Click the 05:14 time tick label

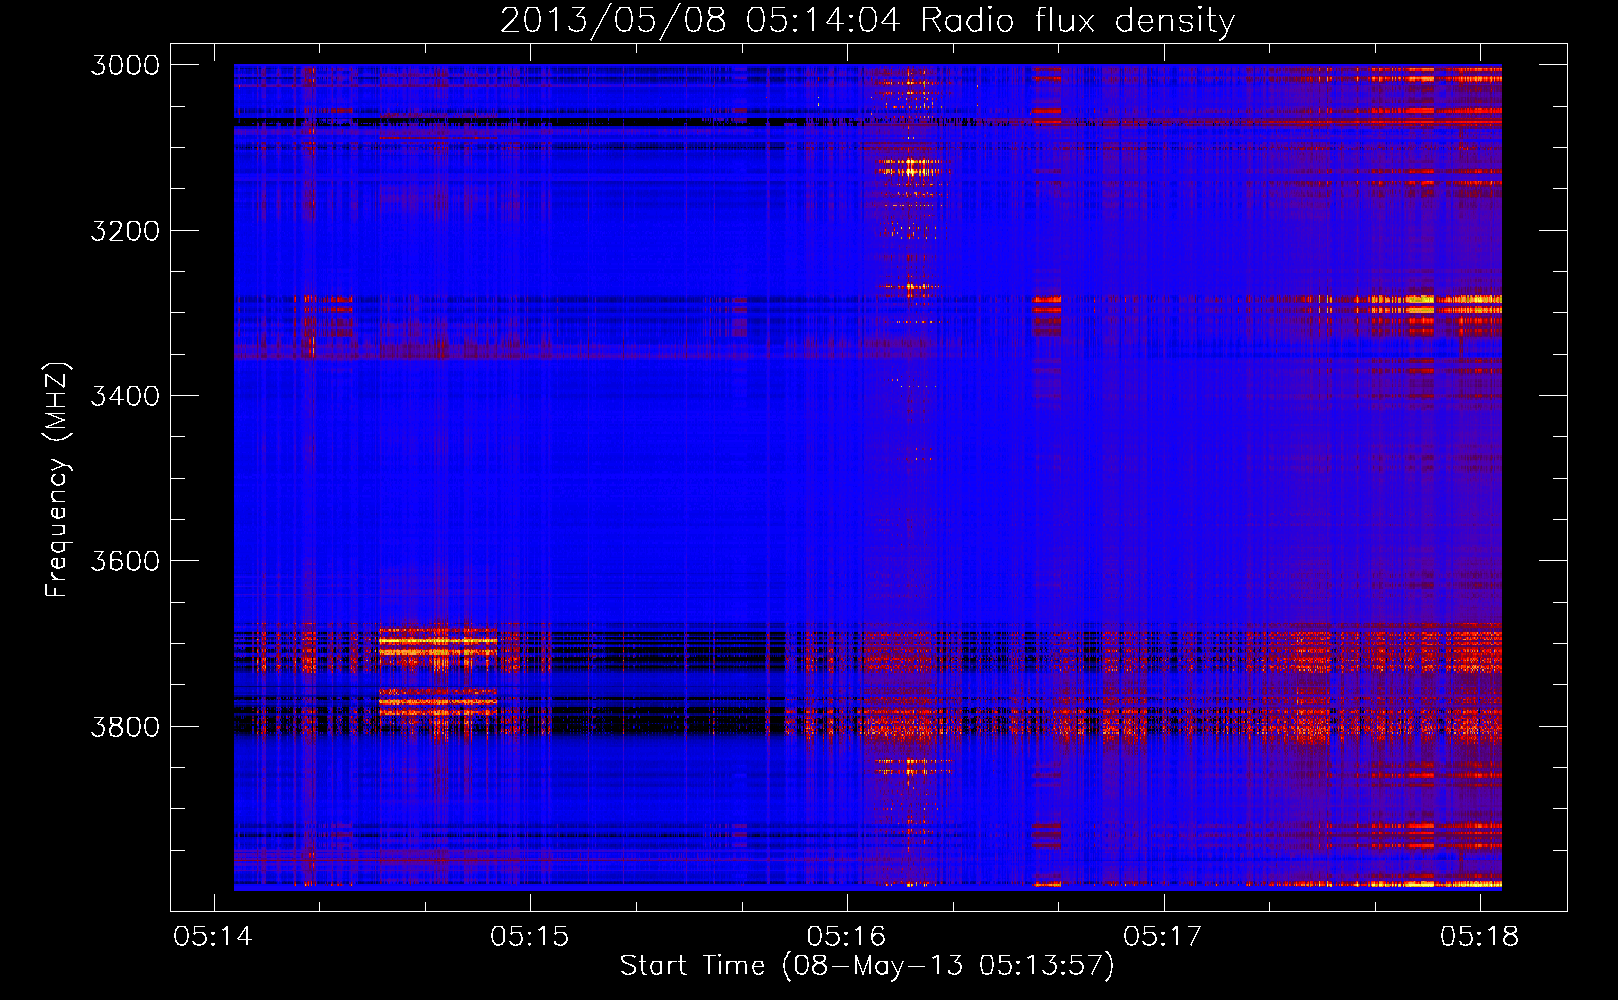point(213,936)
